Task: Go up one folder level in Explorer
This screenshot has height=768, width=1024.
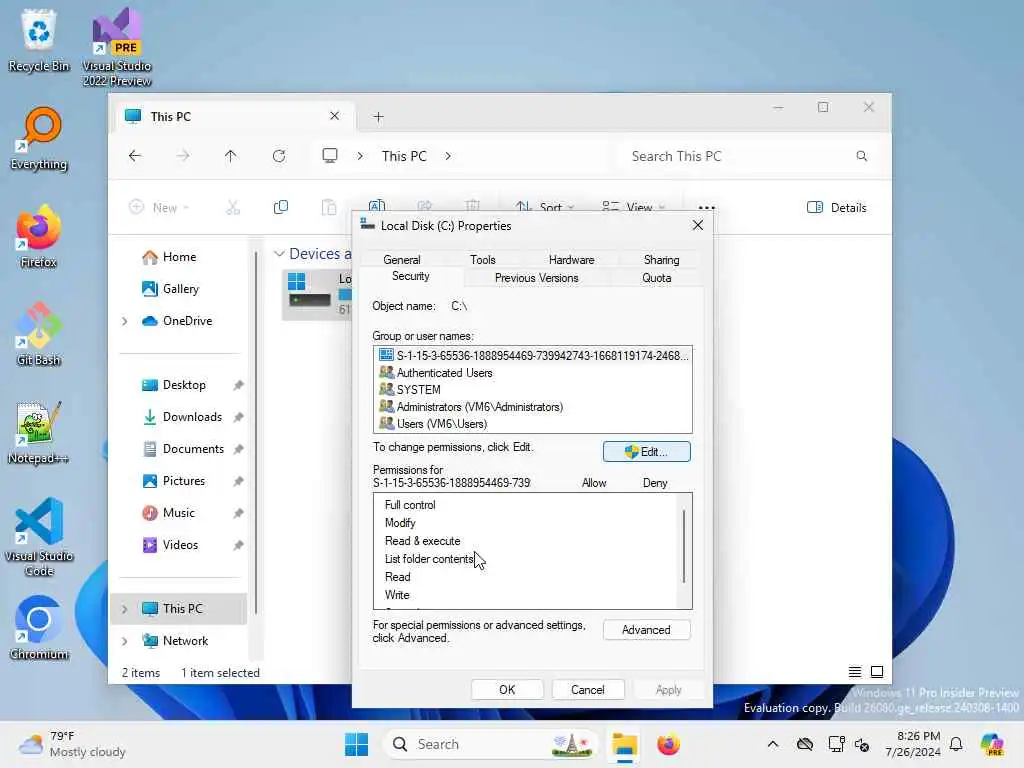Action: pyautogui.click(x=231, y=156)
